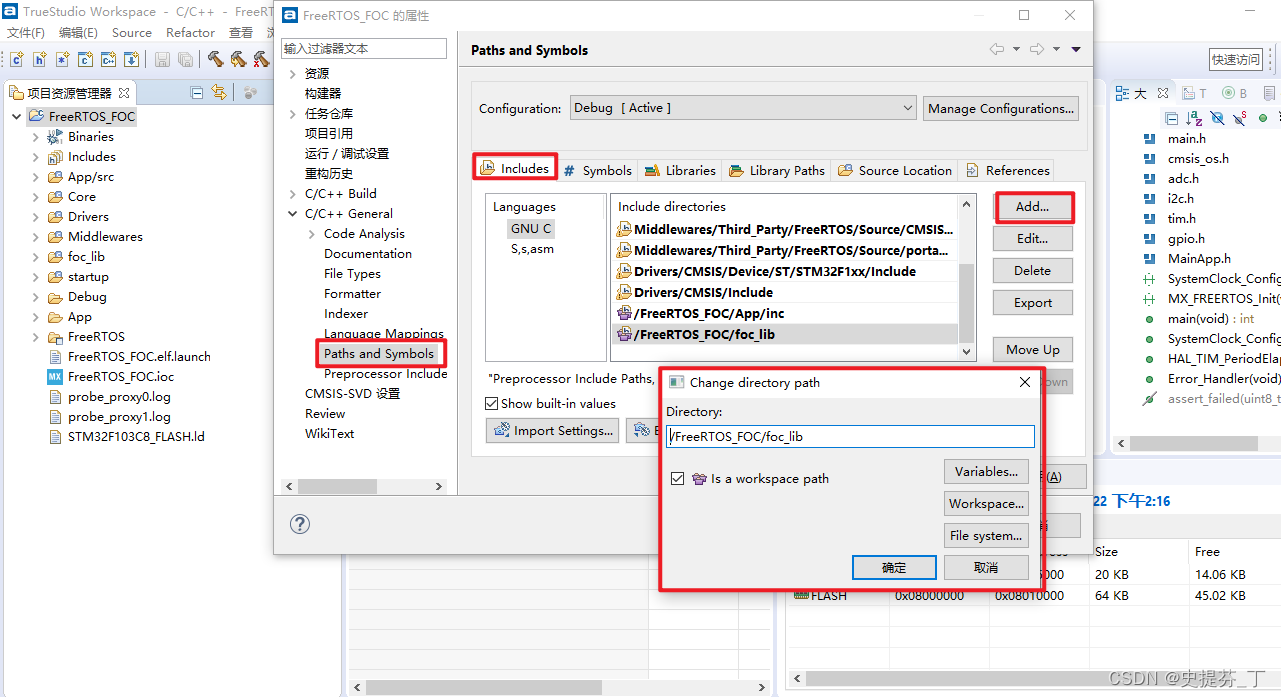The height and width of the screenshot is (697, 1281).
Task: Switch to the Symbols tab
Action: coord(598,170)
